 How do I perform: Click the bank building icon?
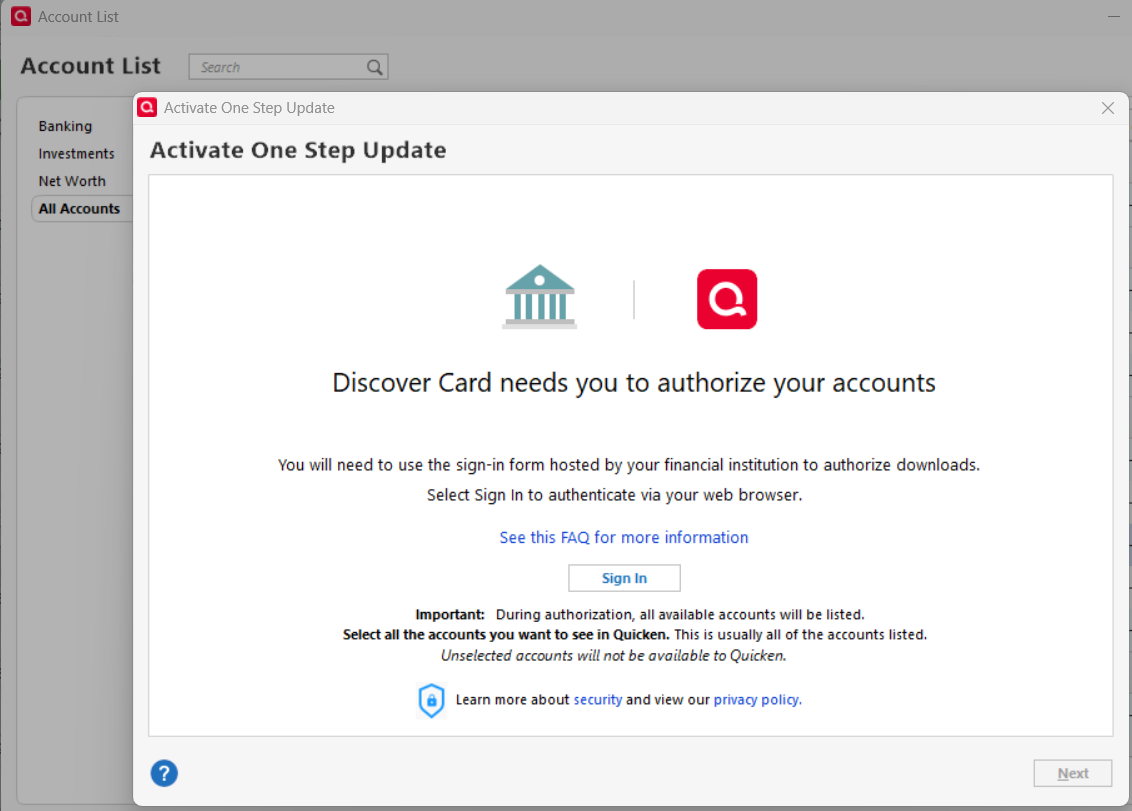(x=539, y=297)
